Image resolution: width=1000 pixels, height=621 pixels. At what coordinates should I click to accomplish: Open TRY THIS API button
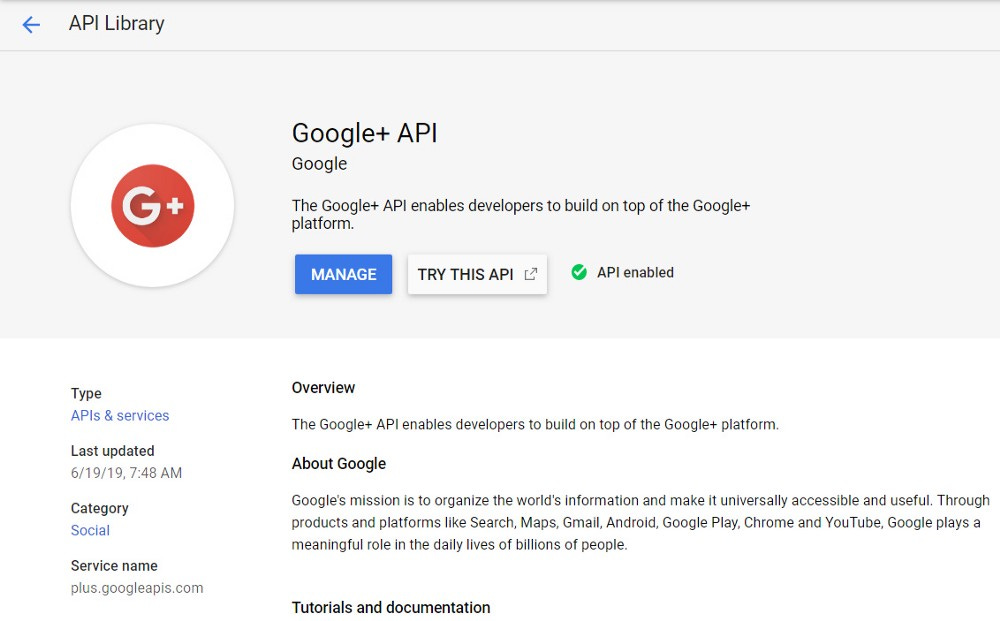pyautogui.click(x=477, y=274)
